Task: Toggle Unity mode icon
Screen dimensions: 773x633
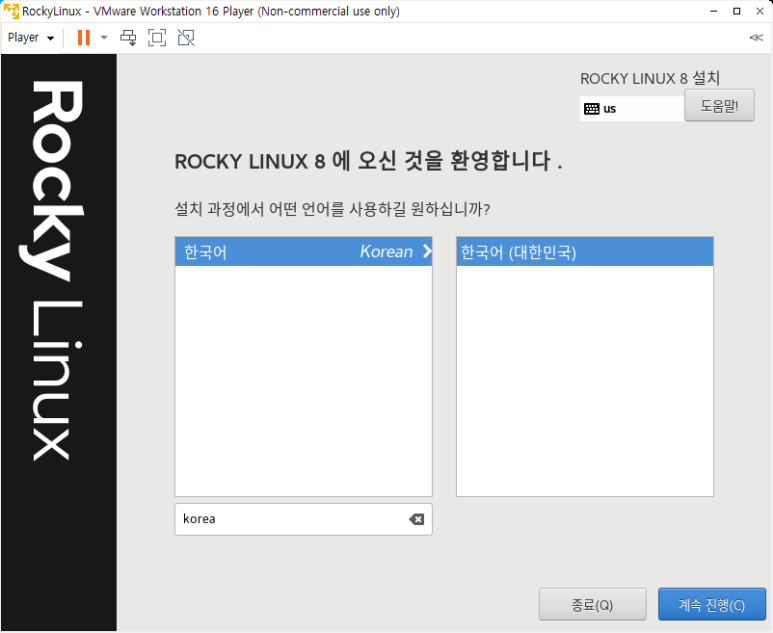Action: point(186,37)
